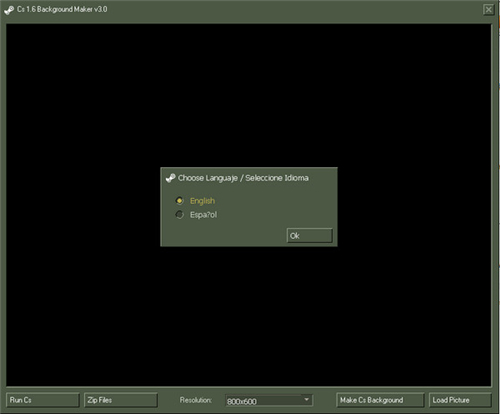The width and height of the screenshot is (500, 414).
Task: Click the Steam icon in language dialog
Action: (170, 178)
